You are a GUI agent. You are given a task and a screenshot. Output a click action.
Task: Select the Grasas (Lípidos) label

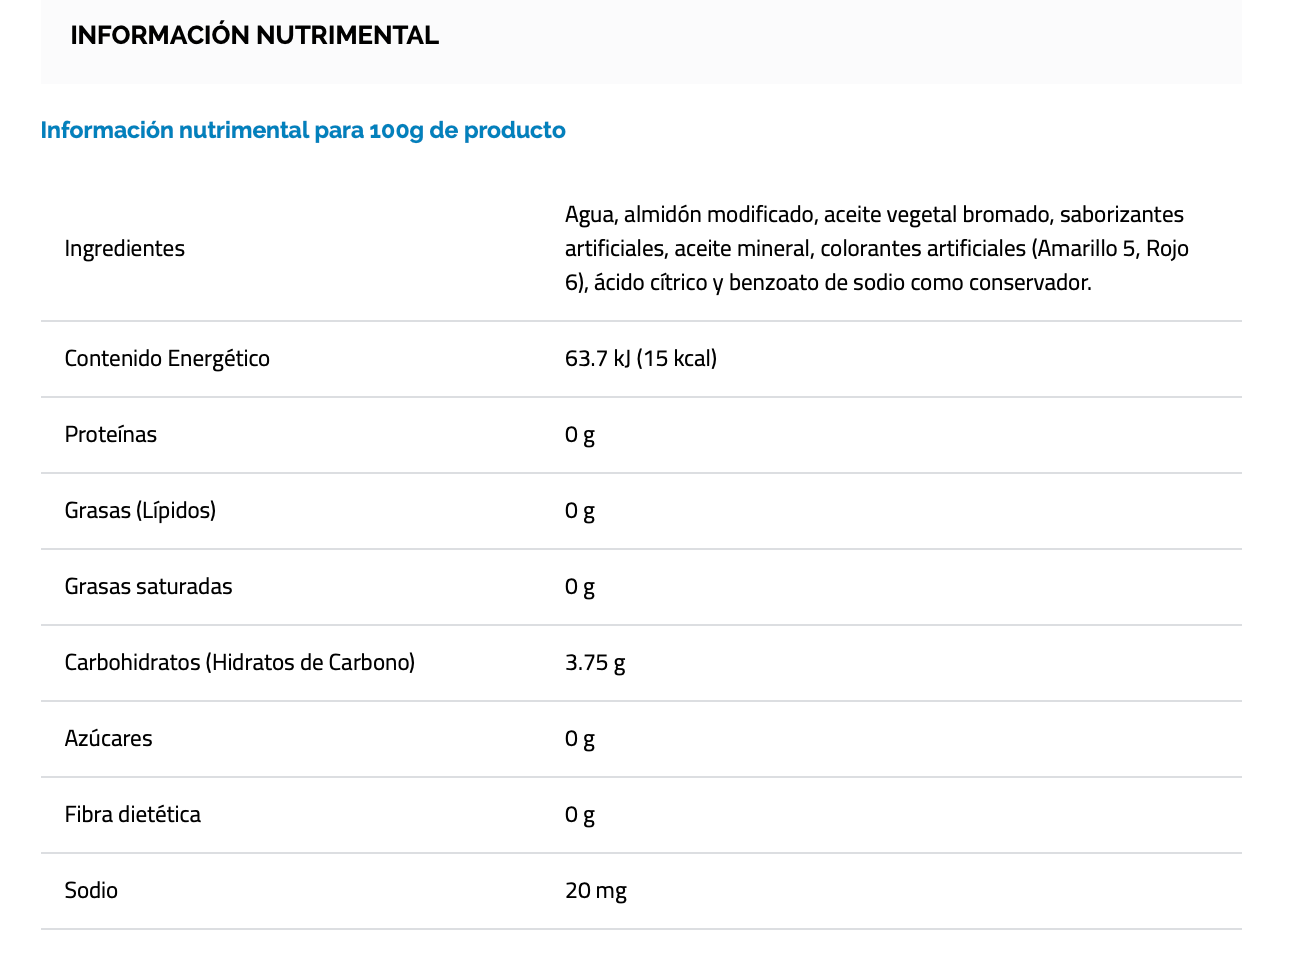pyautogui.click(x=140, y=510)
